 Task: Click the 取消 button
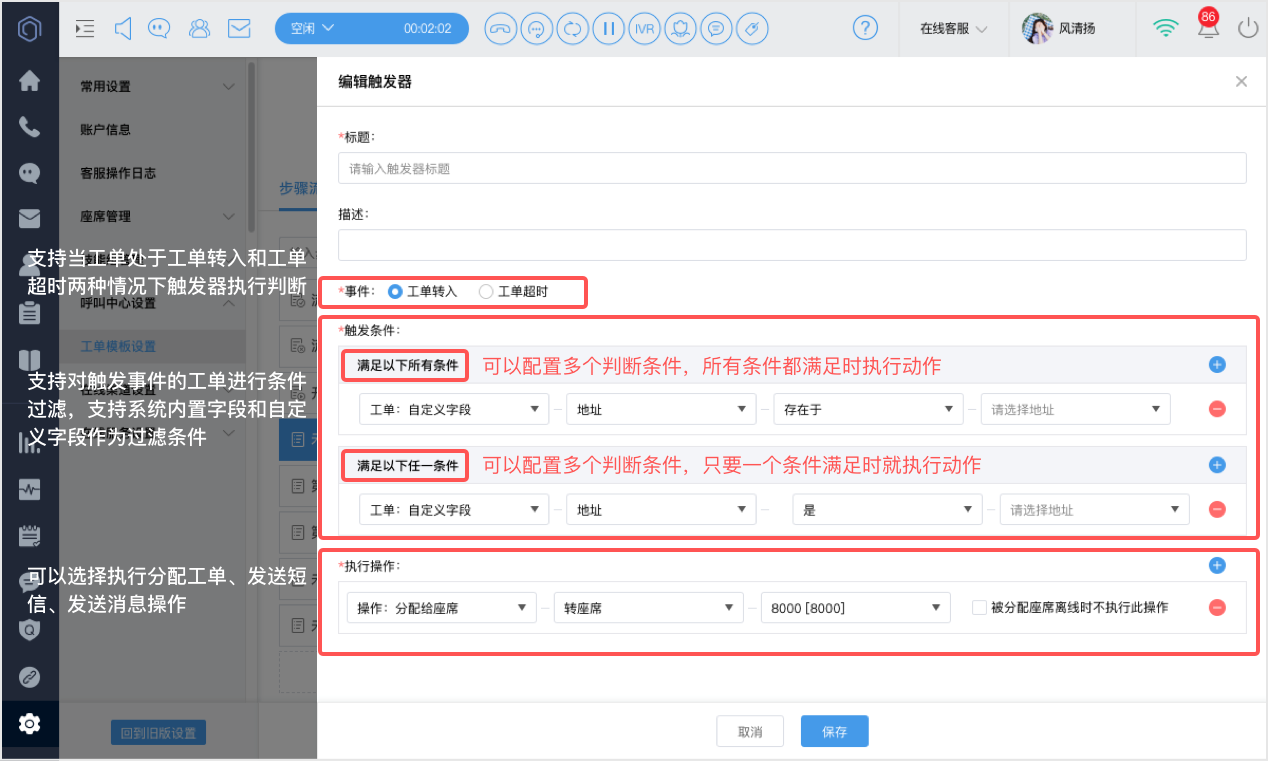pos(750,732)
